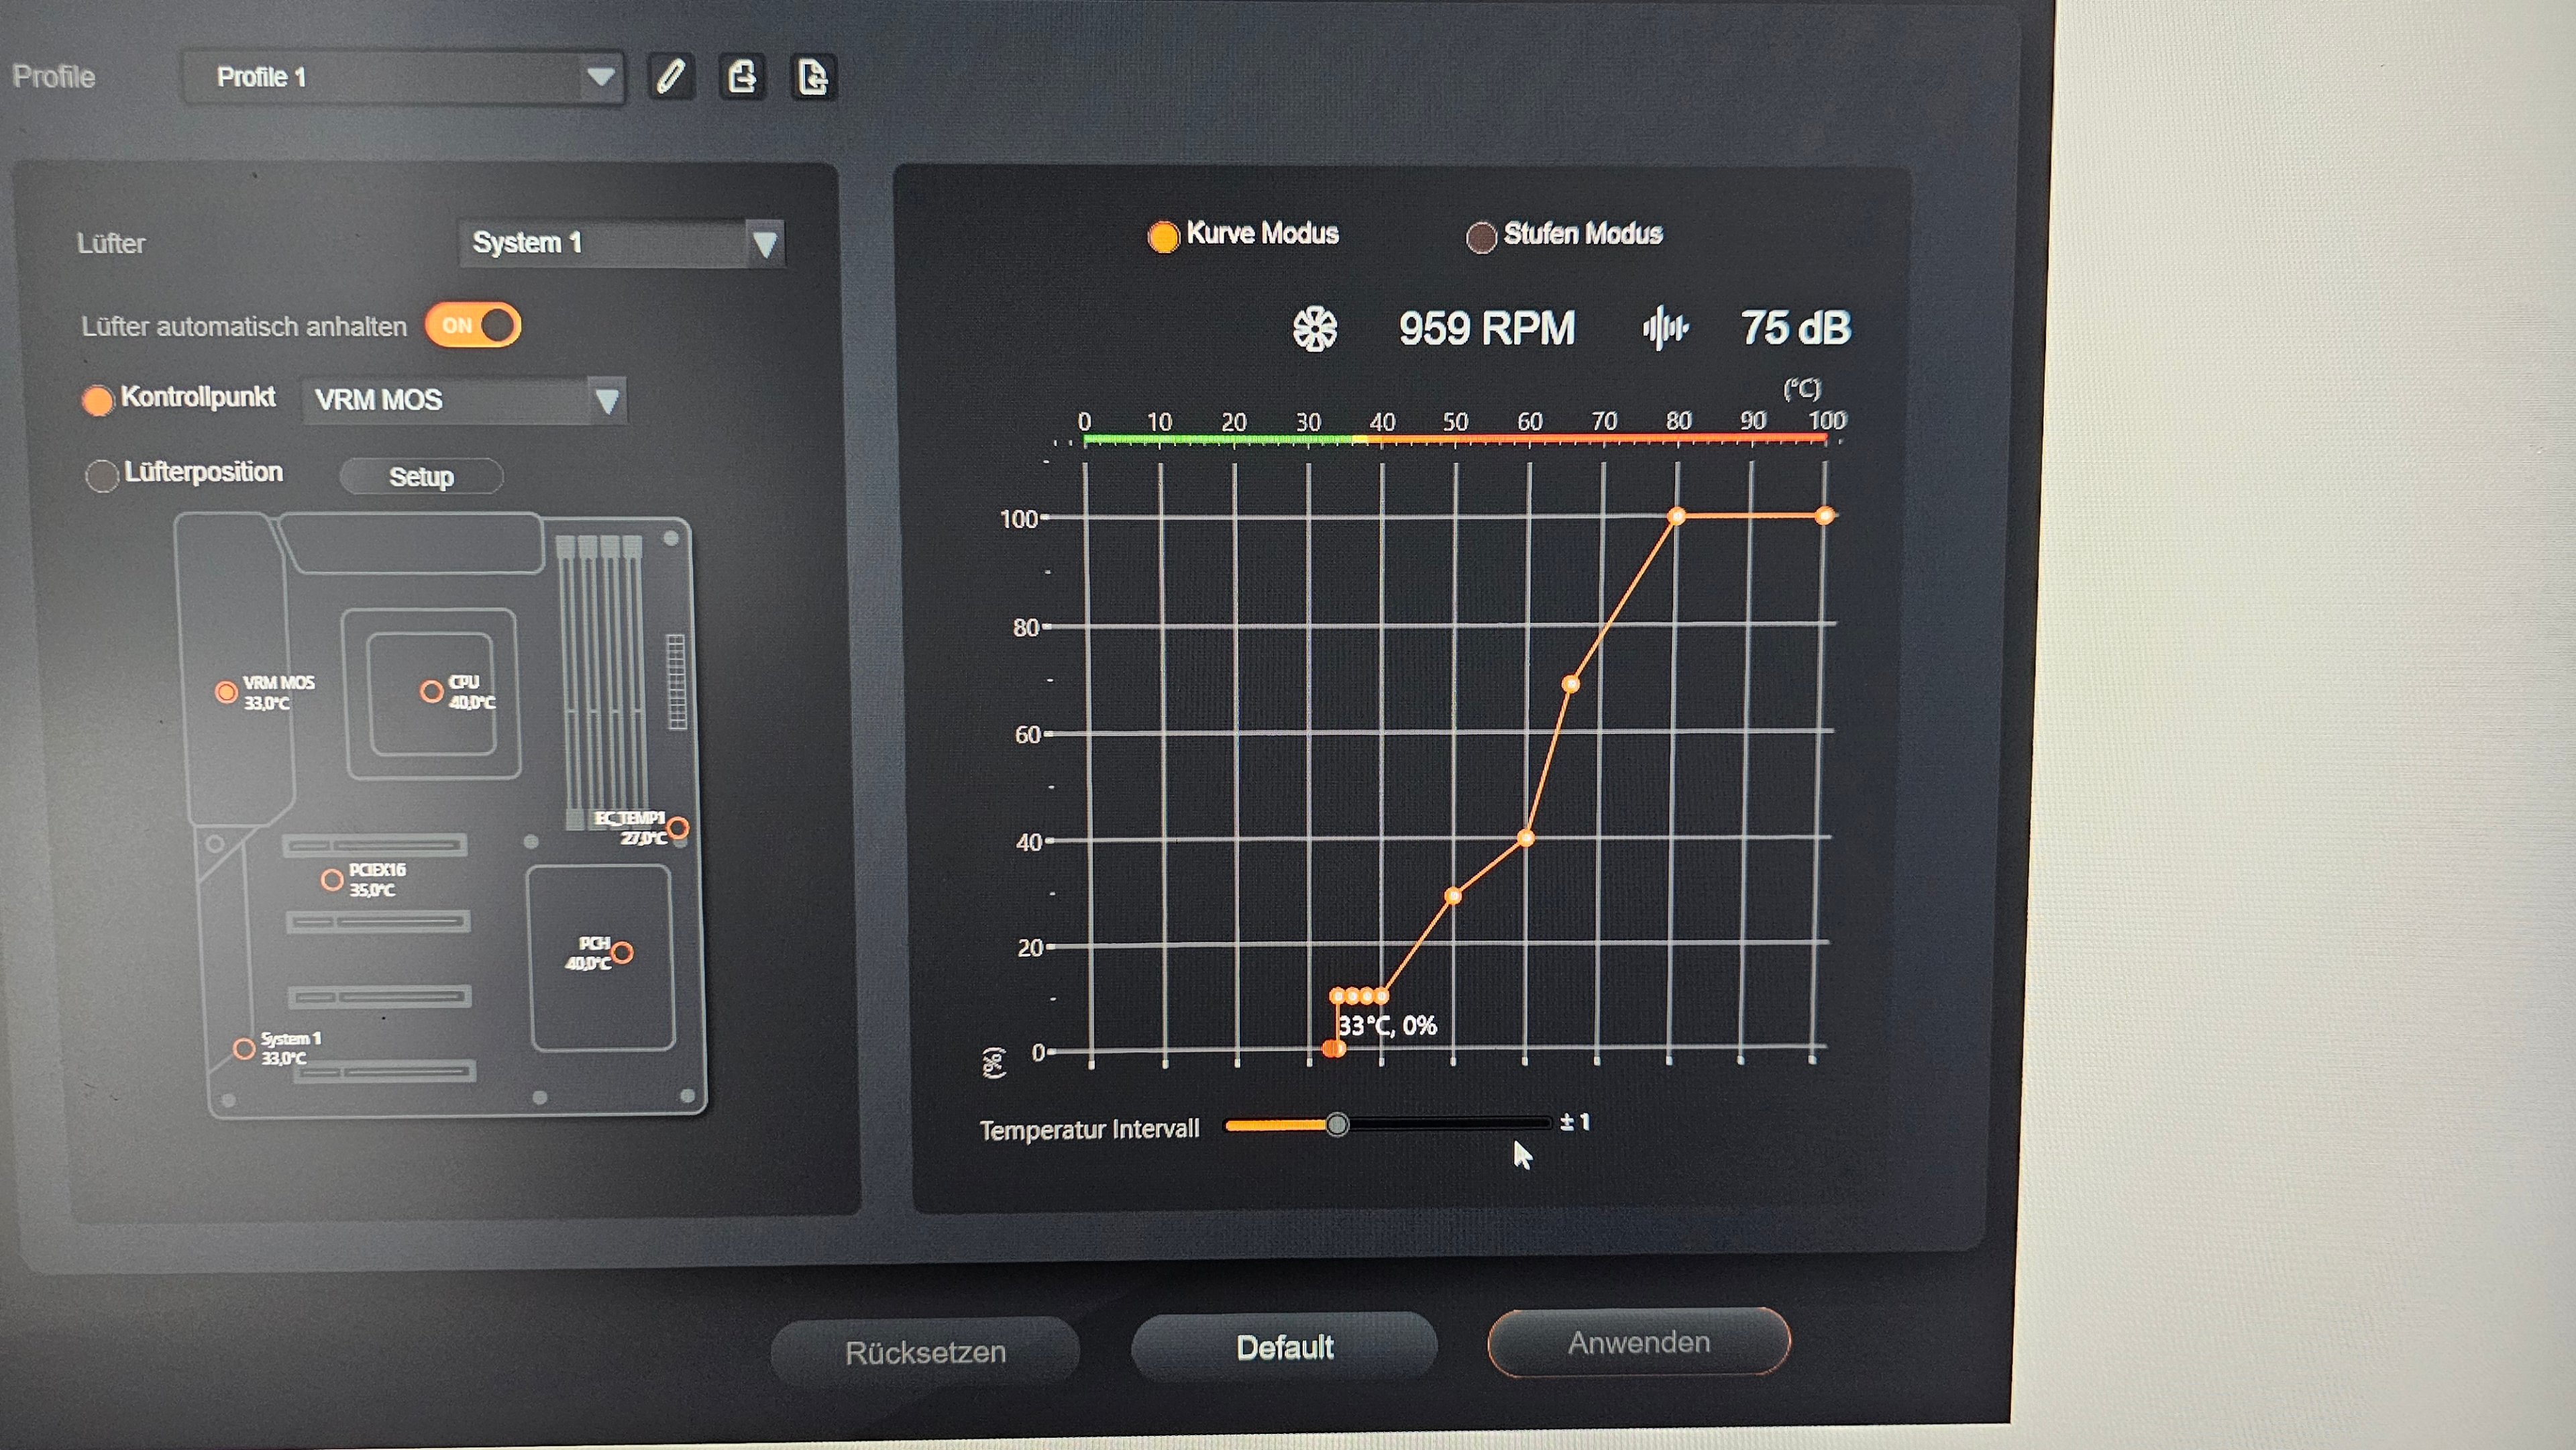The height and width of the screenshot is (1450, 2576).
Task: Toggle Lüfter automatisch anhalten switch
Action: click(x=473, y=325)
